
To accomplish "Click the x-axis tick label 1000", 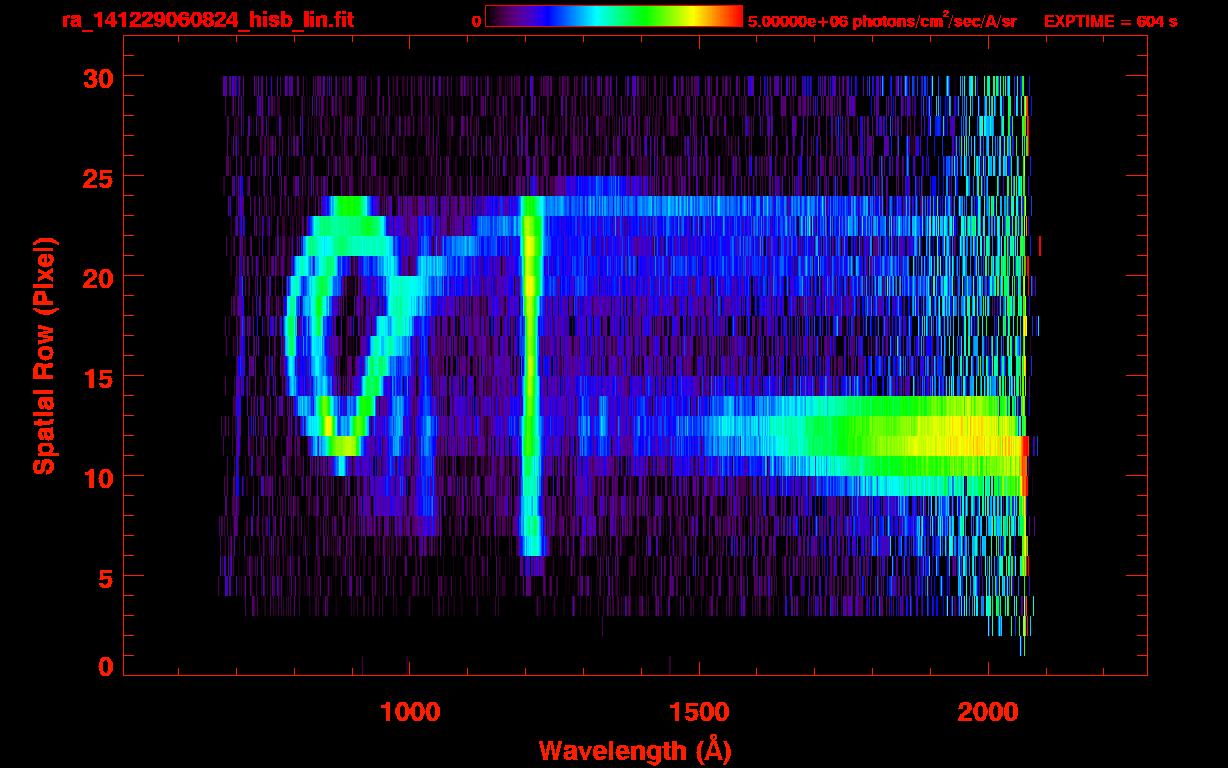I will (x=410, y=712).
